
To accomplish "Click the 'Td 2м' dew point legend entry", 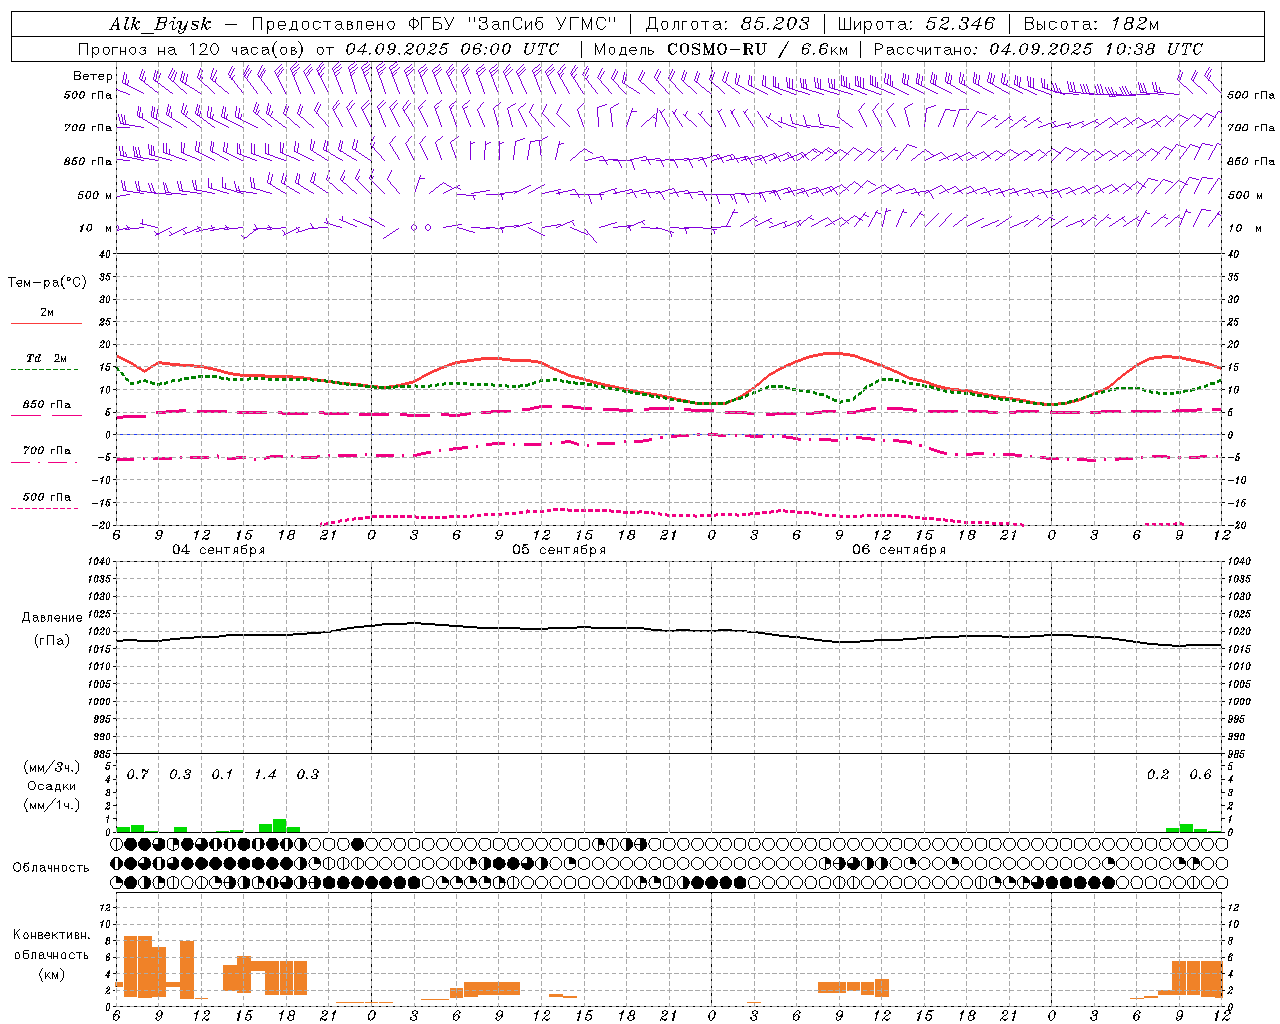I will click(x=47, y=358).
